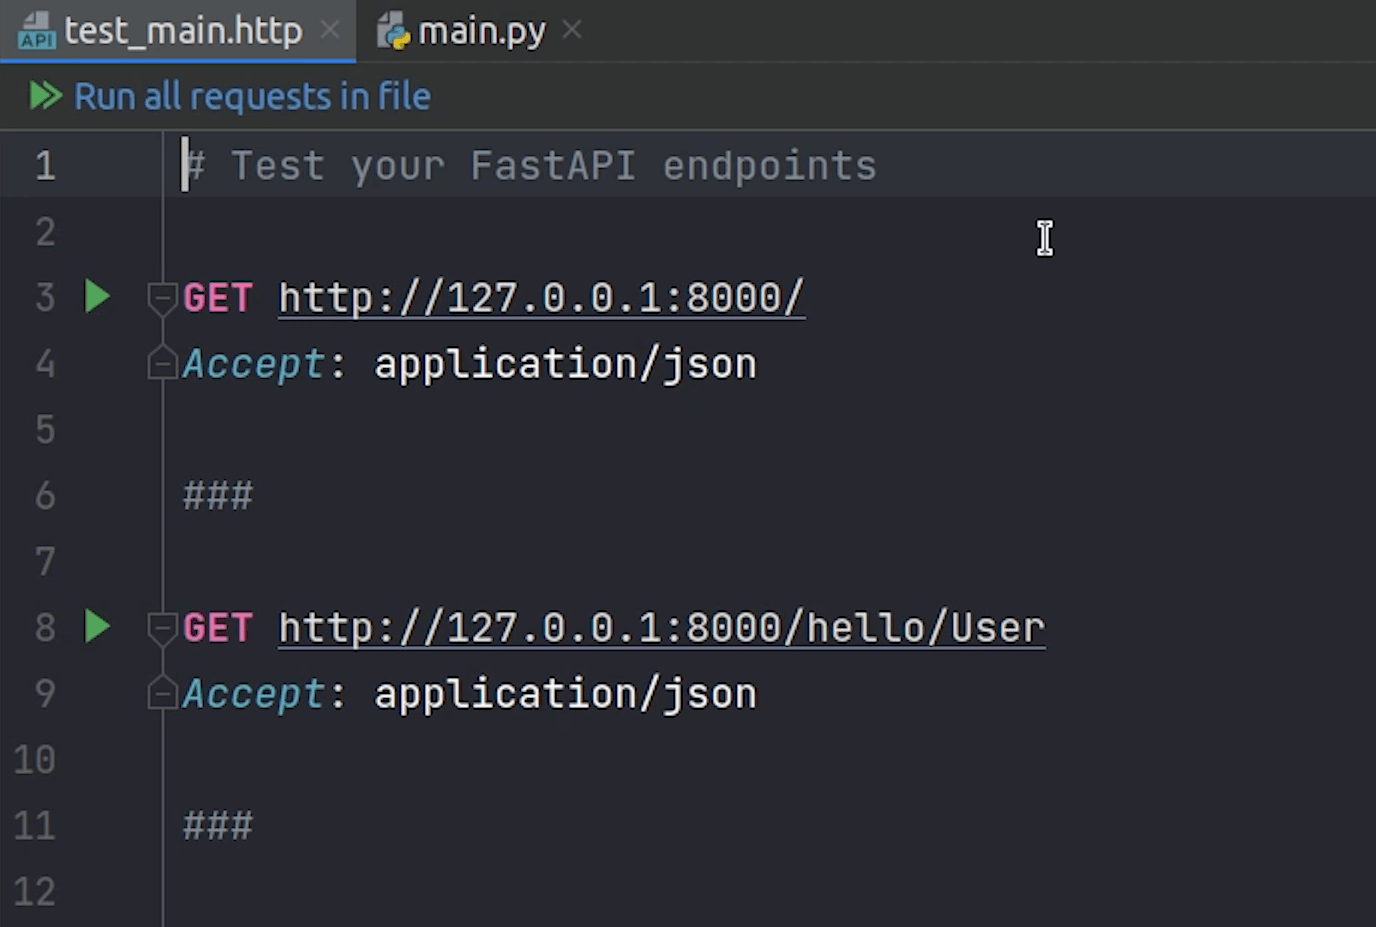This screenshot has height=927, width=1376.
Task: Click Run all requests in file link
Action: 252,96
